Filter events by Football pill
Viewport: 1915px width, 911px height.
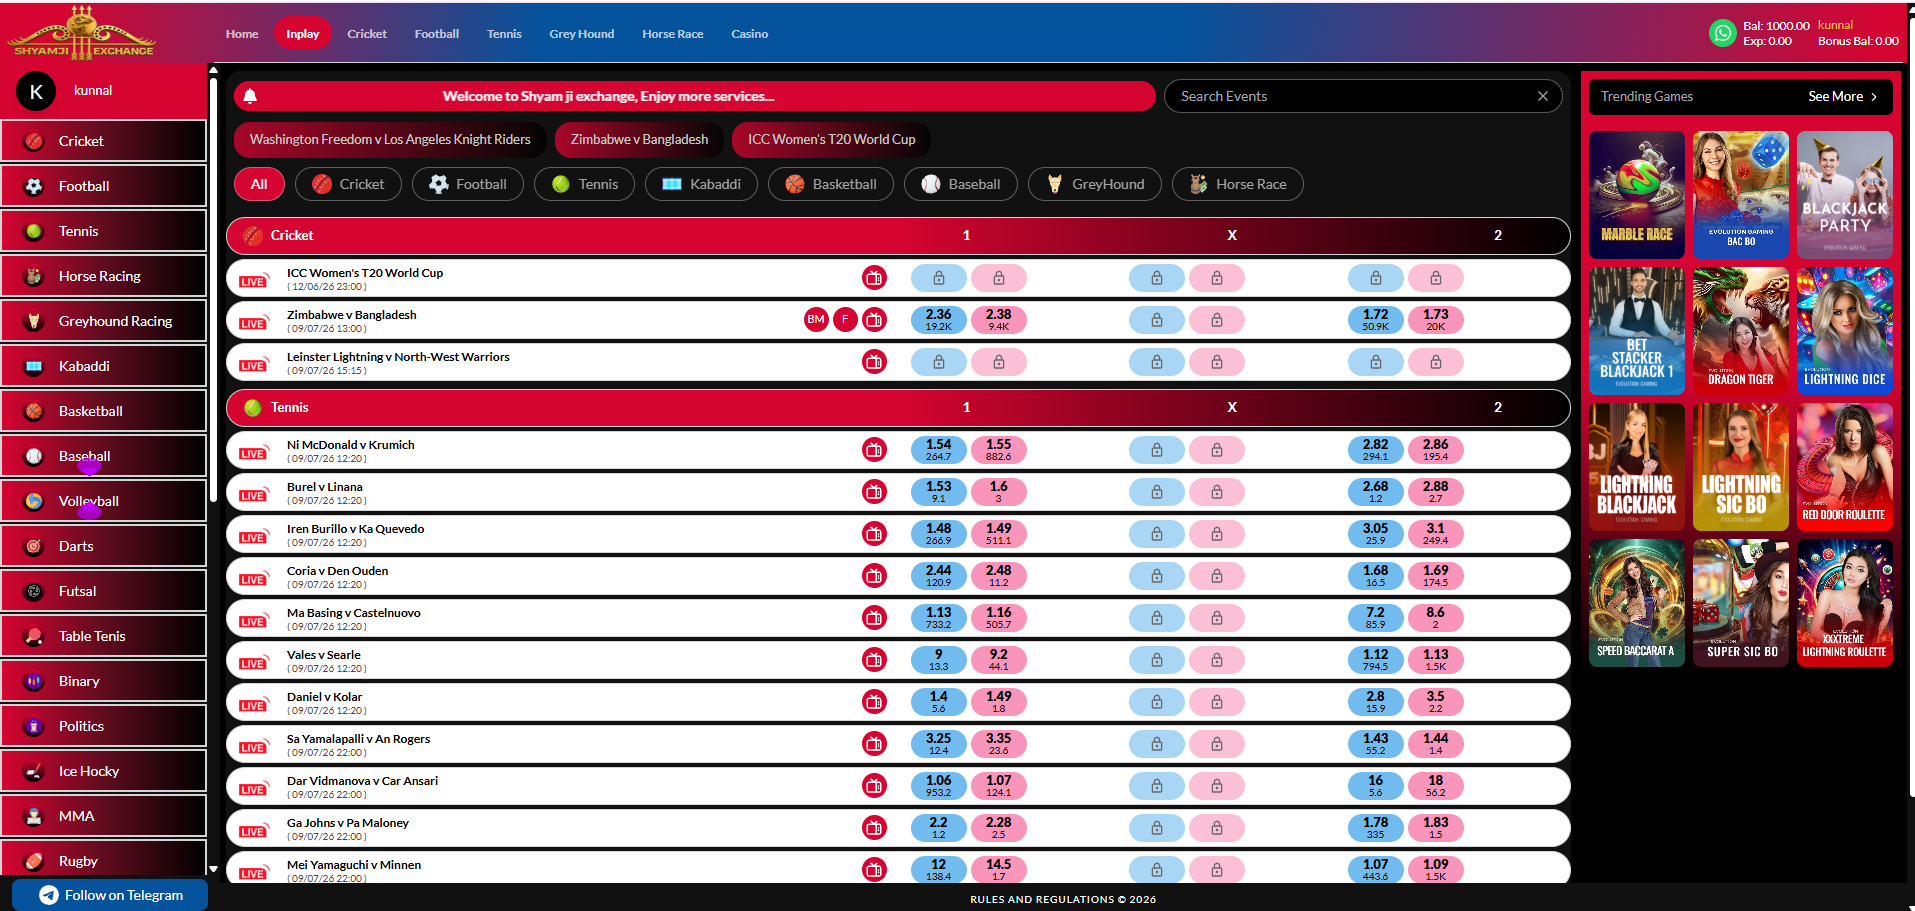pyautogui.click(x=468, y=184)
